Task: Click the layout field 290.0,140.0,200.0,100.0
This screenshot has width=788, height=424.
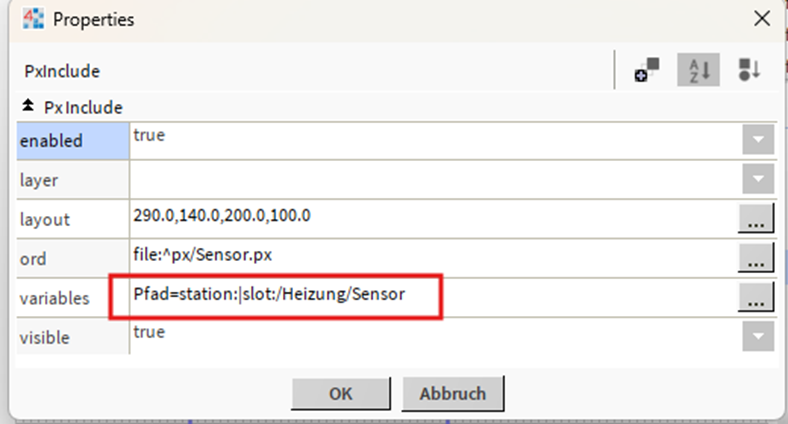Action: coord(433,219)
